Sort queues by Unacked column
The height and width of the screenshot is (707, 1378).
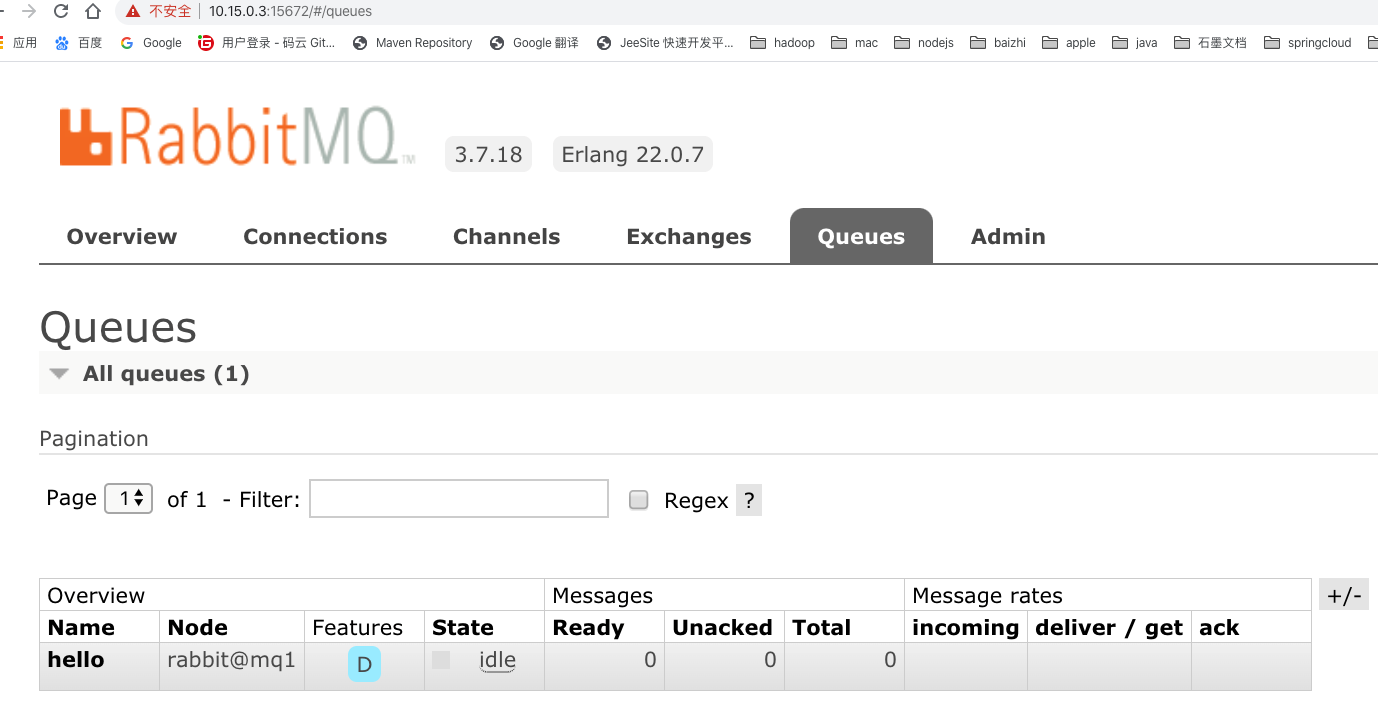722,628
